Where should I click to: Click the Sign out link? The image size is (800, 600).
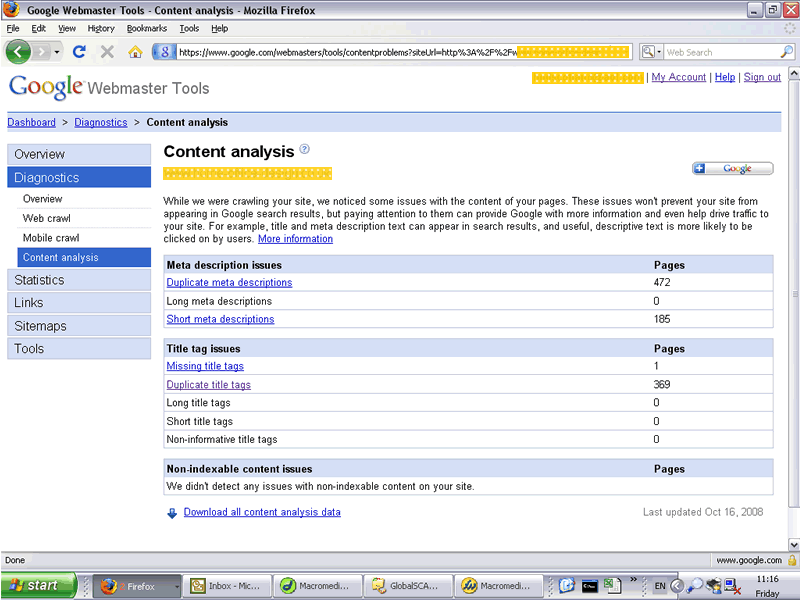pyautogui.click(x=762, y=77)
